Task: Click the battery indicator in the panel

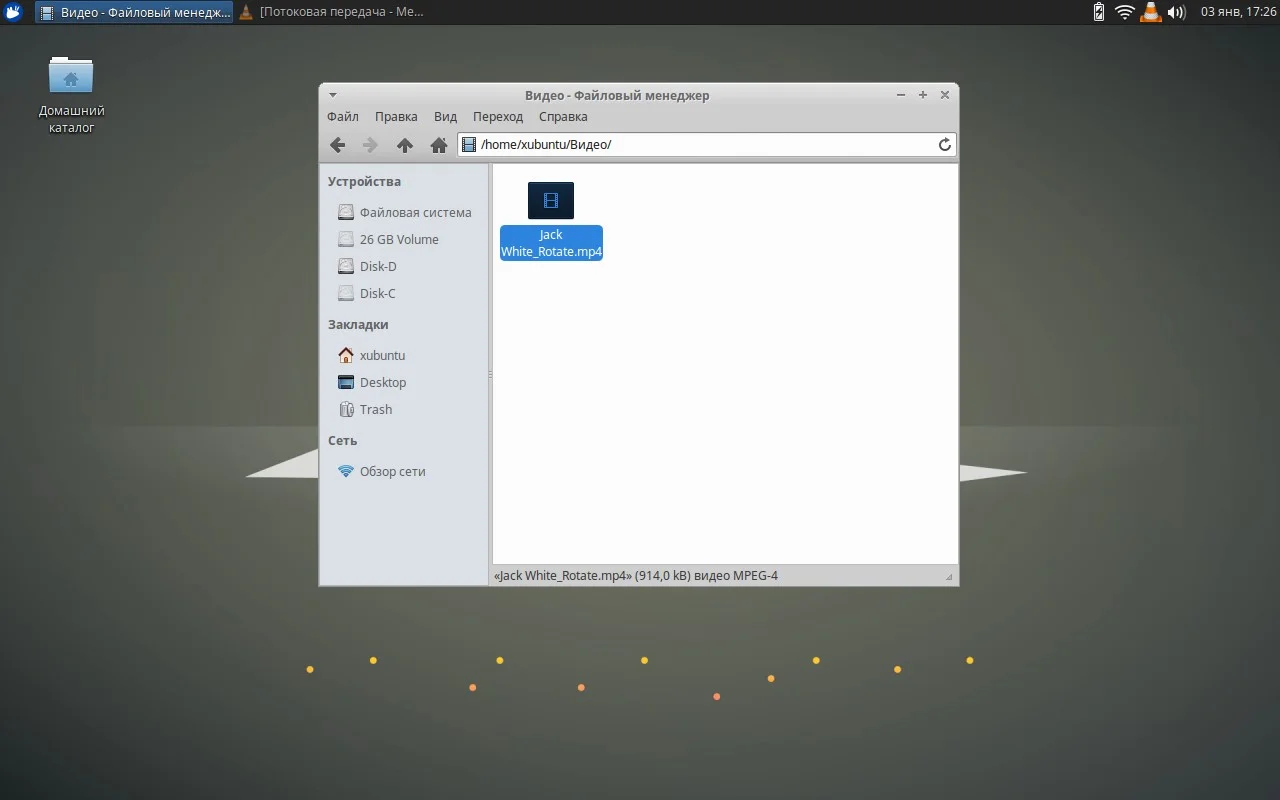Action: click(x=1099, y=12)
